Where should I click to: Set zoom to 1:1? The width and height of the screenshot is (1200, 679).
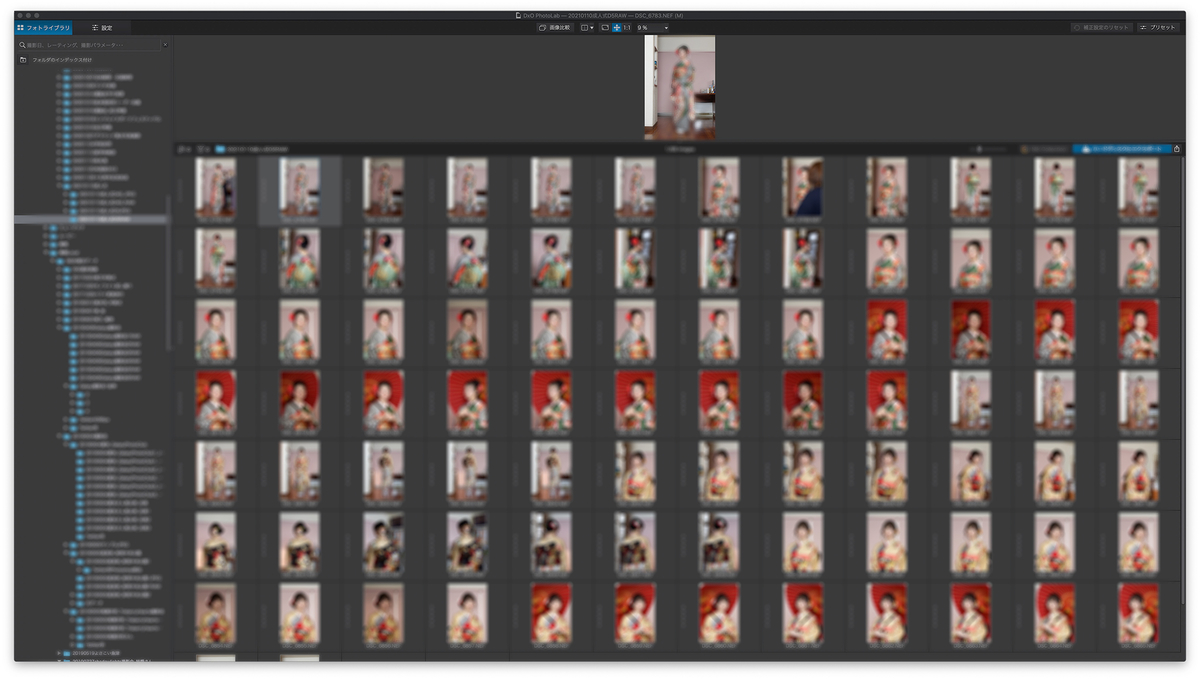click(627, 28)
